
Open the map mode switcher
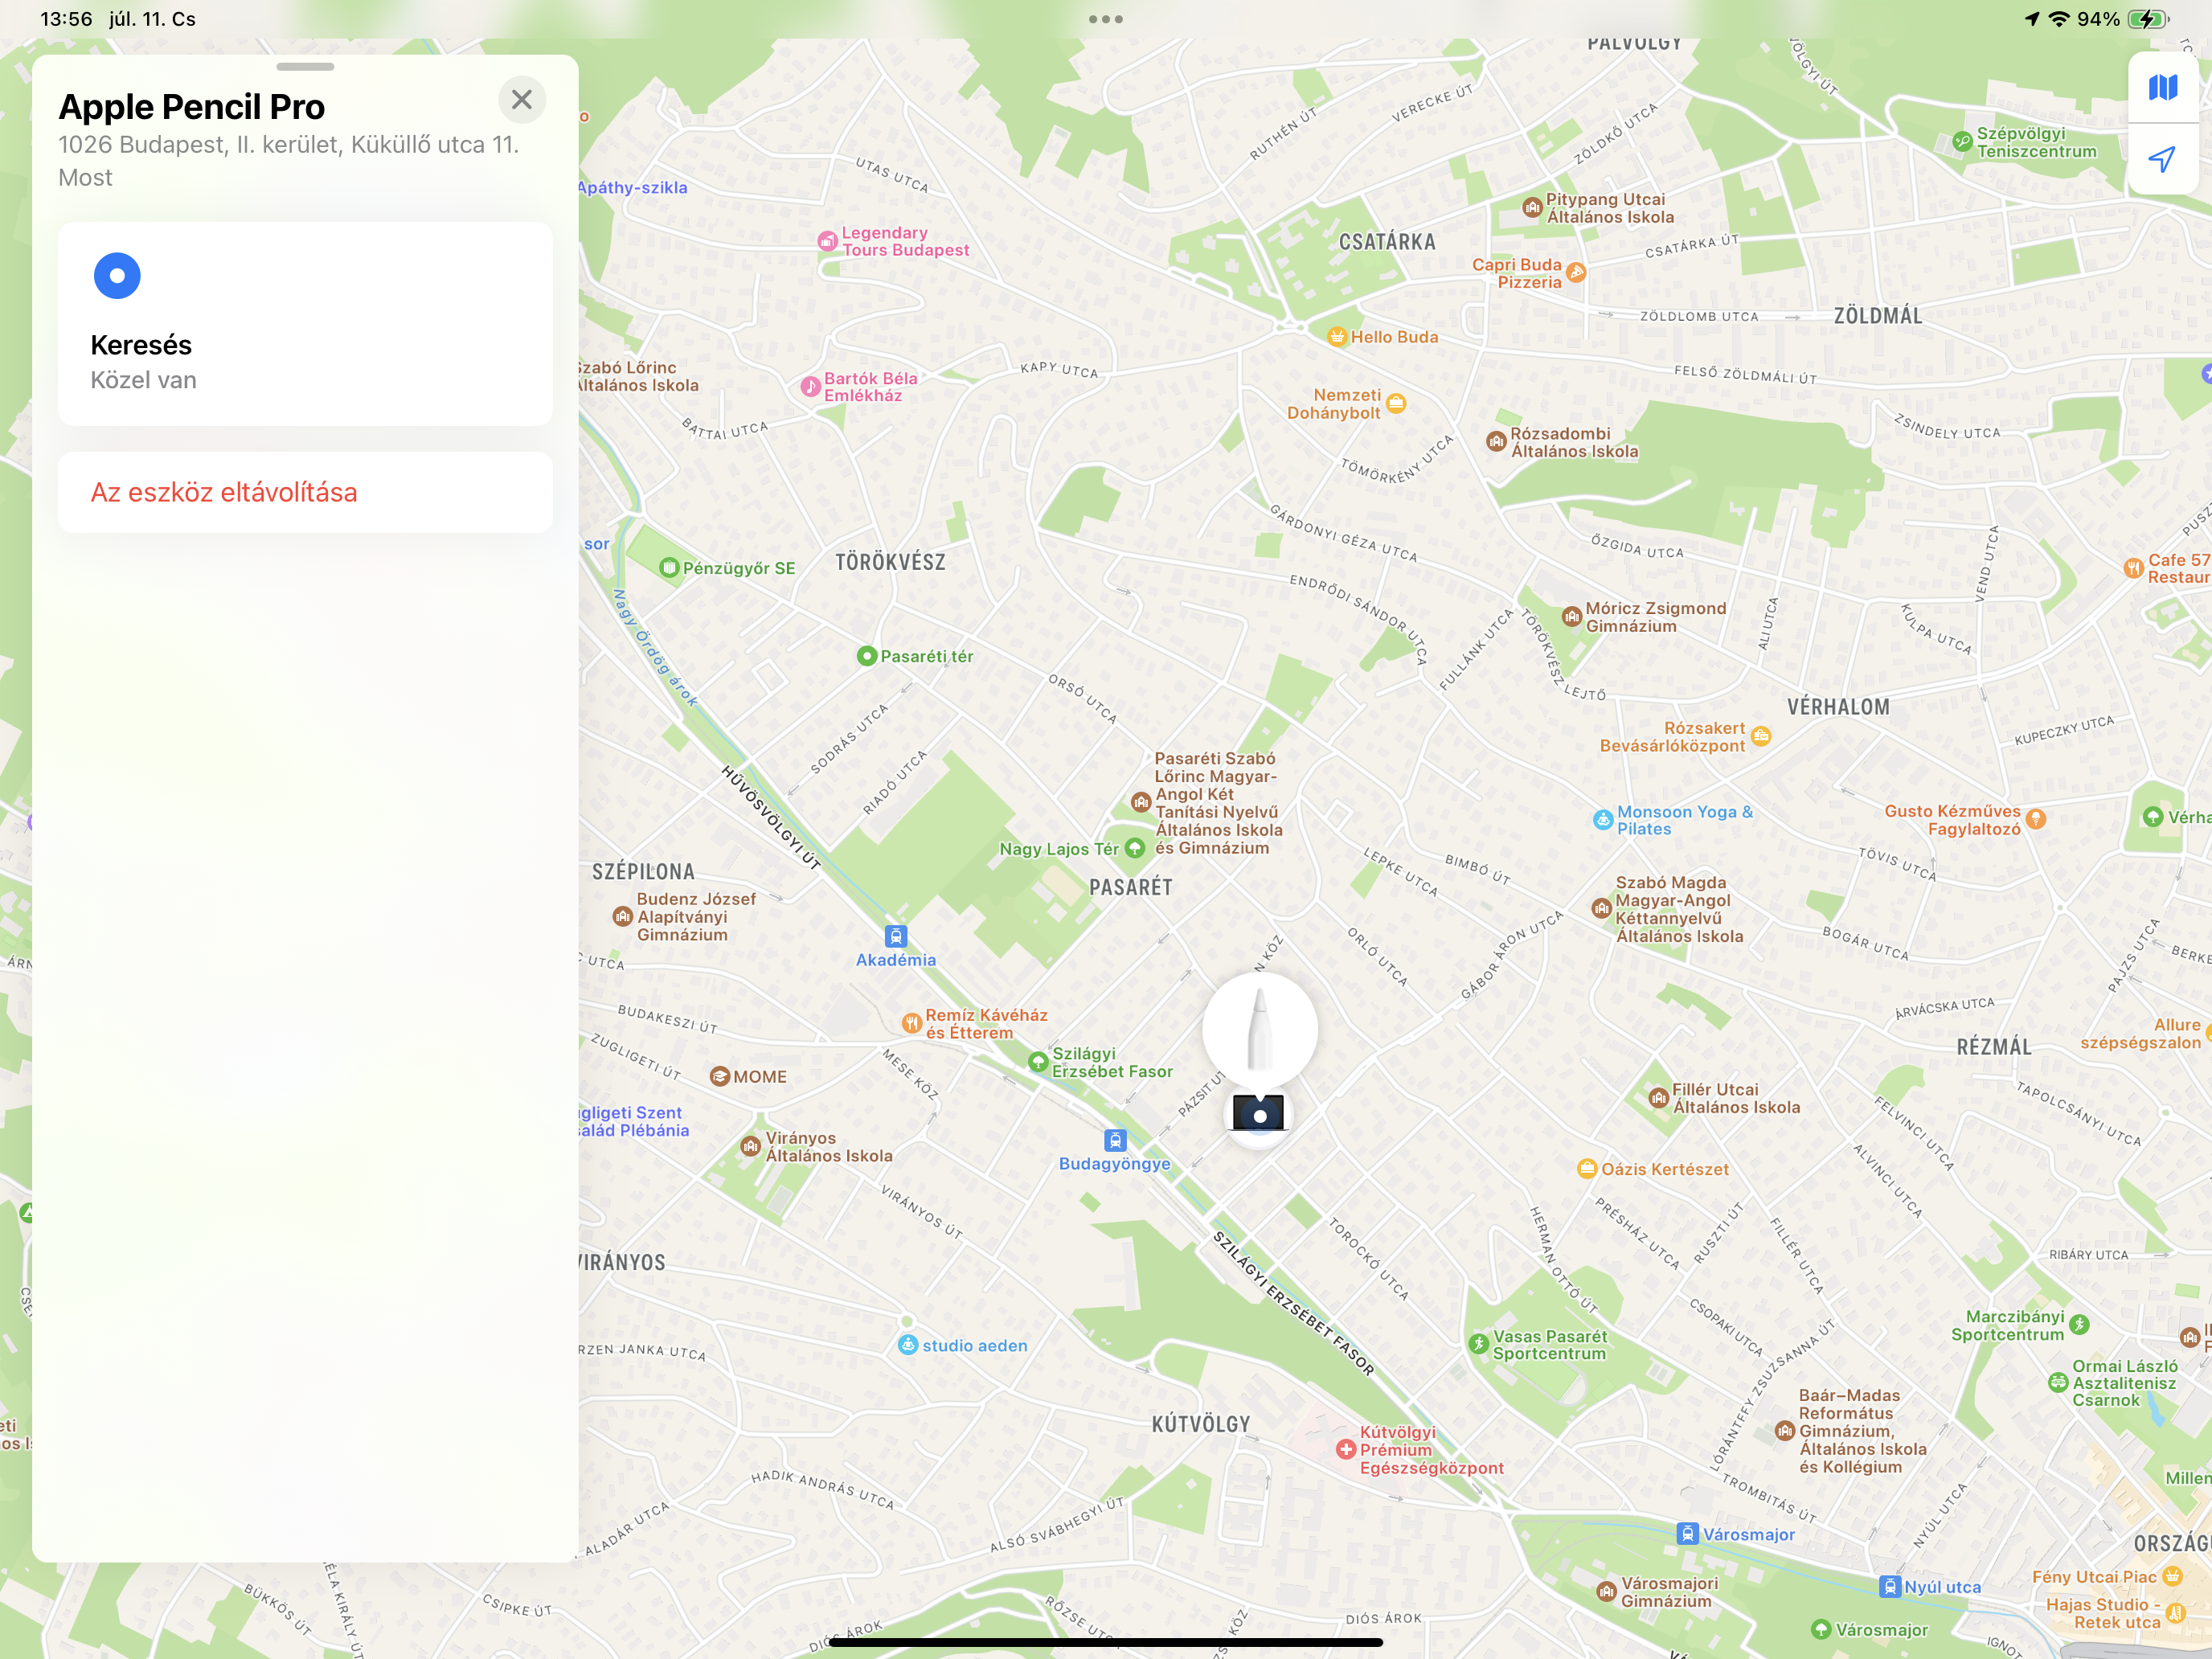2162,88
